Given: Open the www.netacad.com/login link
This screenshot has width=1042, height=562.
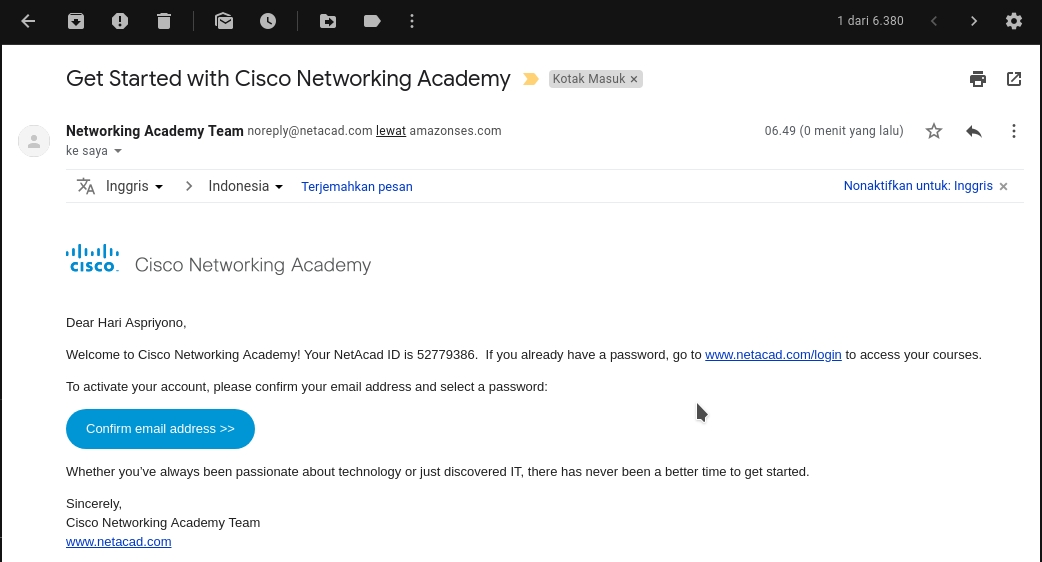Looking at the screenshot, I should click(x=773, y=355).
